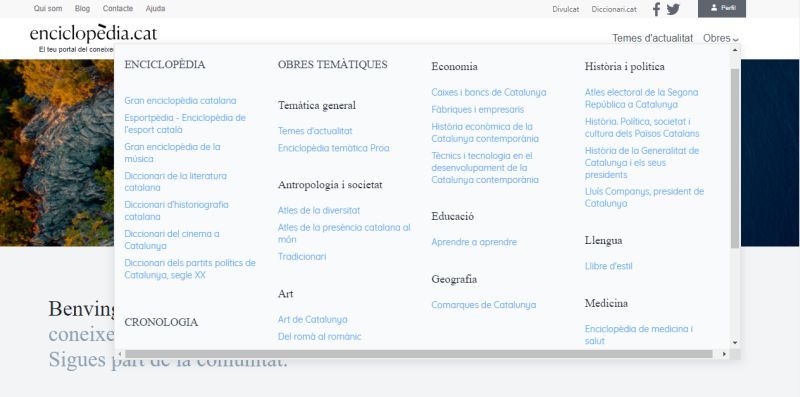
Task: Open the Tradicionari link
Action: 302,257
